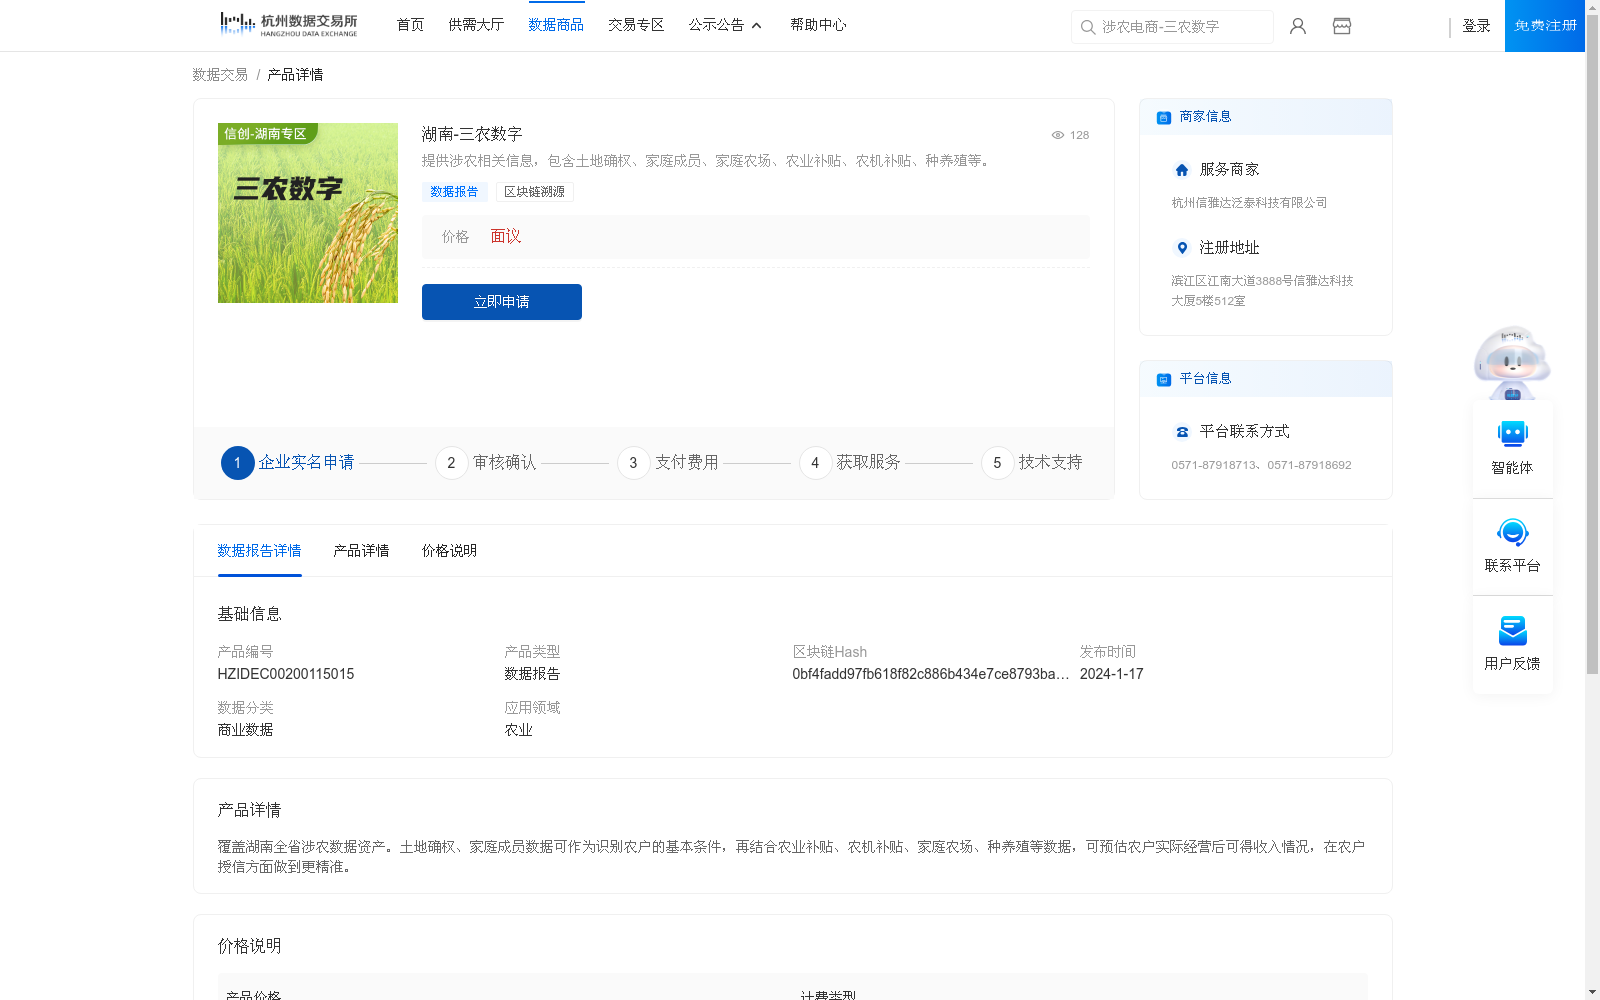
Task: Click the 产品详情 breadcrumb text
Action: 295,75
